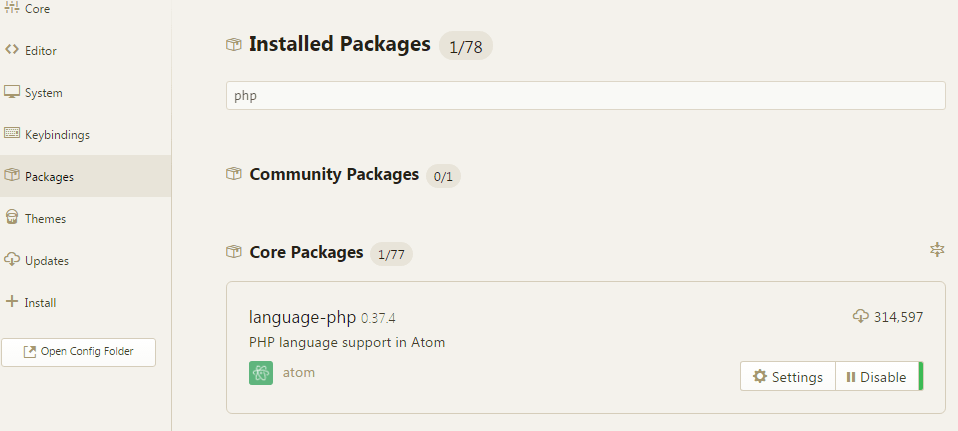This screenshot has height=431, width=958.
Task: Disable the language-php package
Action: 876,377
